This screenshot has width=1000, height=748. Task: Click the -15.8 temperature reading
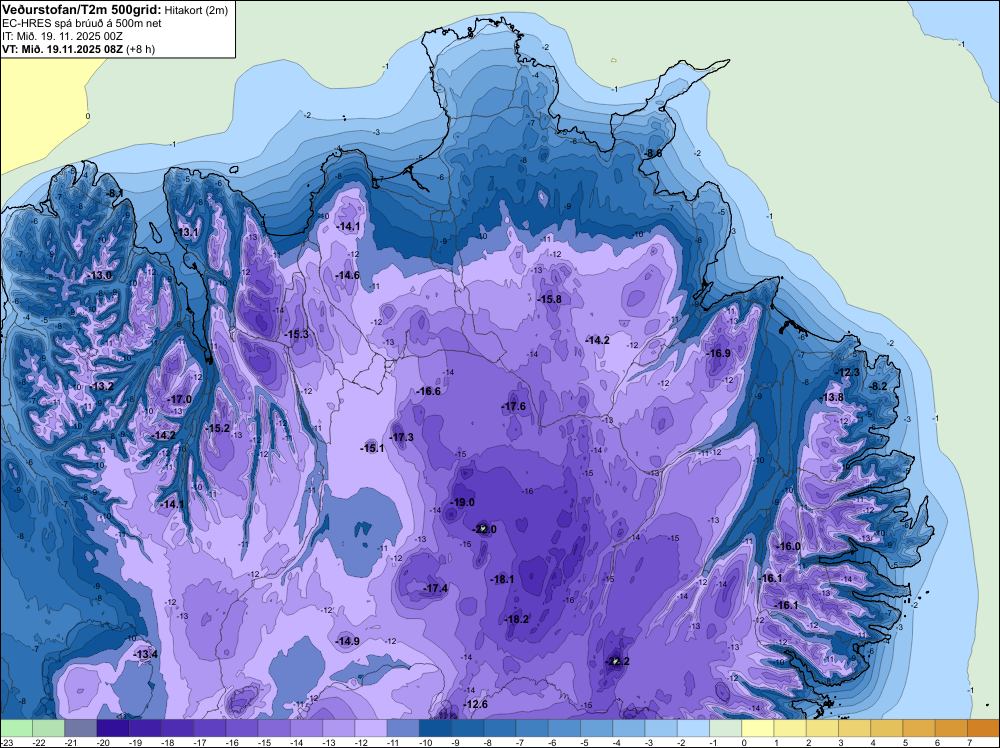coord(549,299)
